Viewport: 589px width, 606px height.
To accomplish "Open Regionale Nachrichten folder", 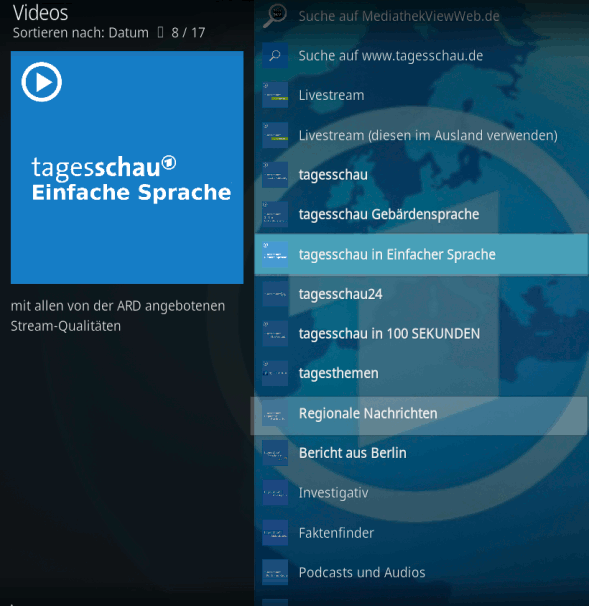I will 419,415.
